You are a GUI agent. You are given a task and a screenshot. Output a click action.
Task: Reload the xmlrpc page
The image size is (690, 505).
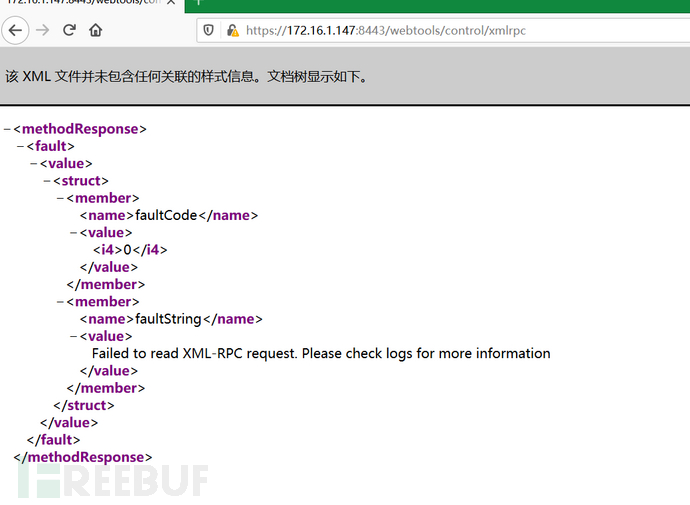[x=69, y=30]
